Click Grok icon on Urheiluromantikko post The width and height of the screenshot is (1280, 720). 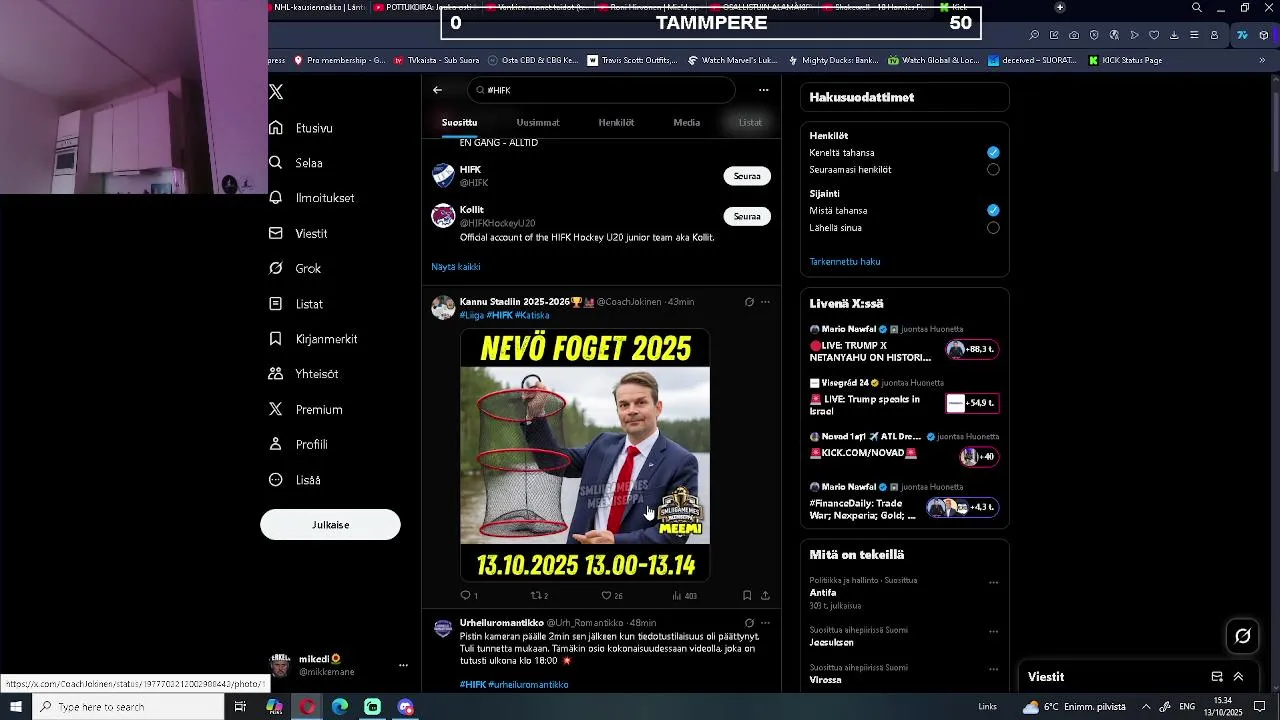(x=749, y=623)
